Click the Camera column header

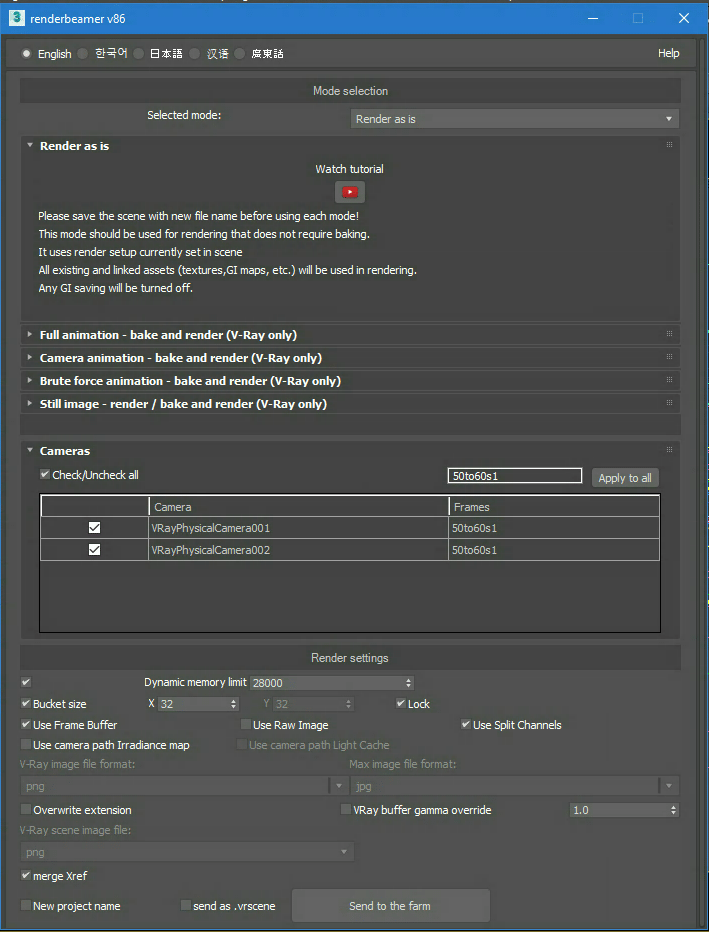point(299,506)
